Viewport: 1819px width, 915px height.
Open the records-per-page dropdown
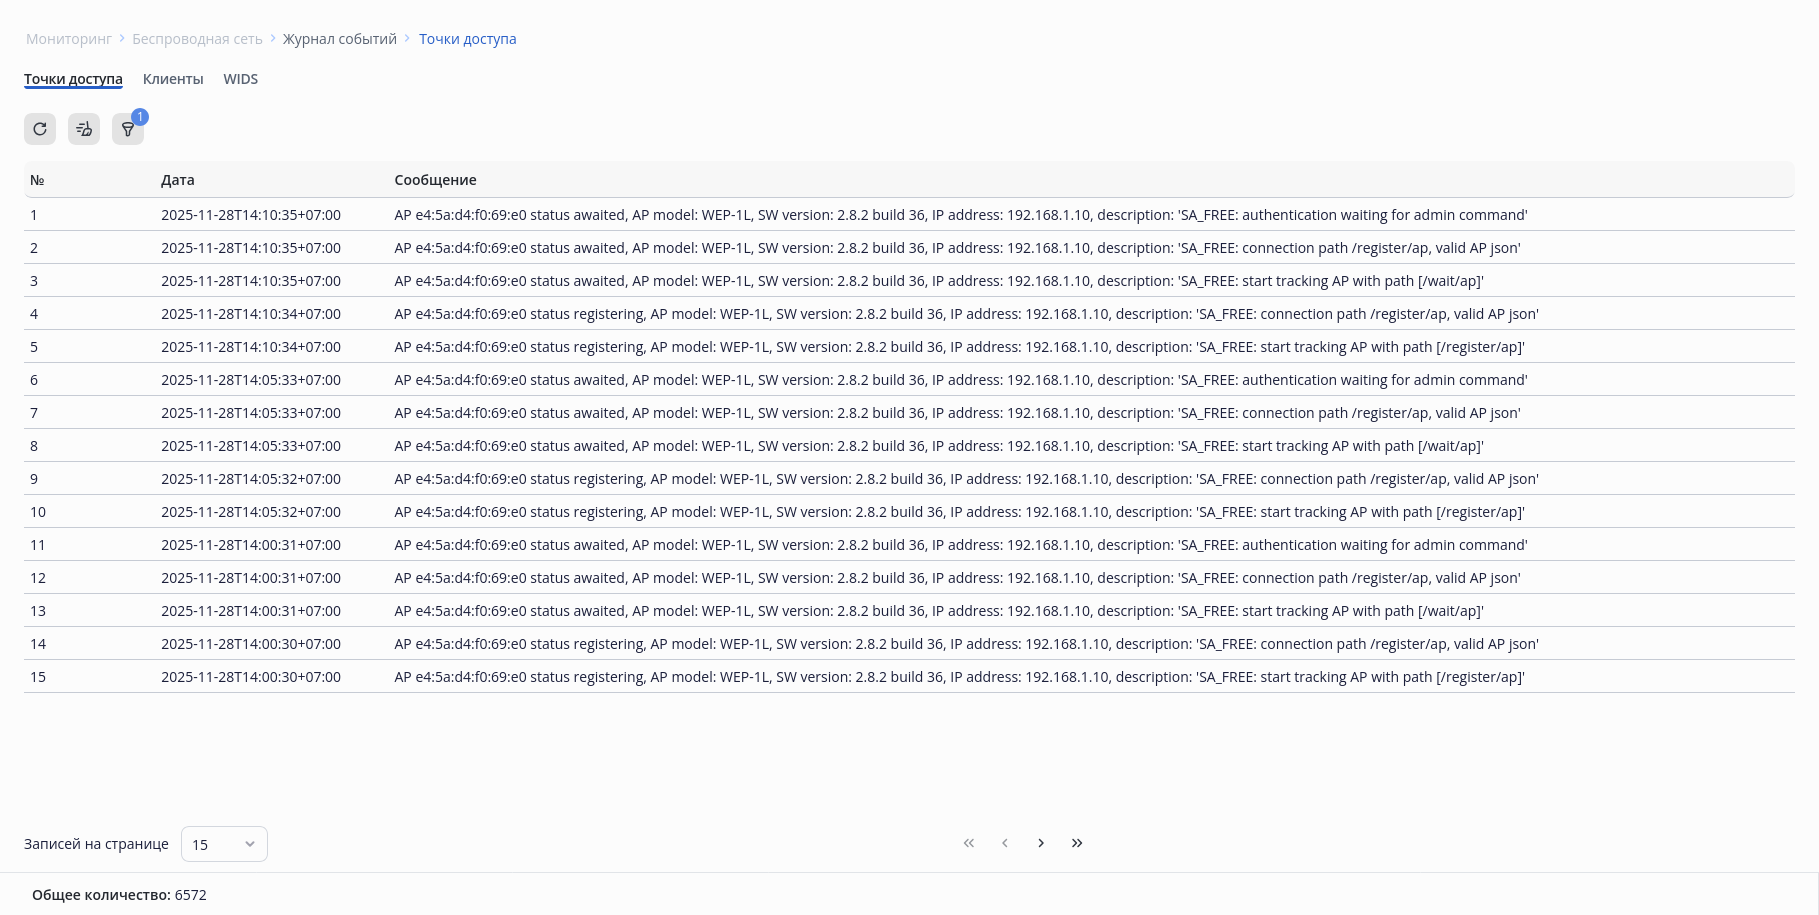tap(224, 844)
